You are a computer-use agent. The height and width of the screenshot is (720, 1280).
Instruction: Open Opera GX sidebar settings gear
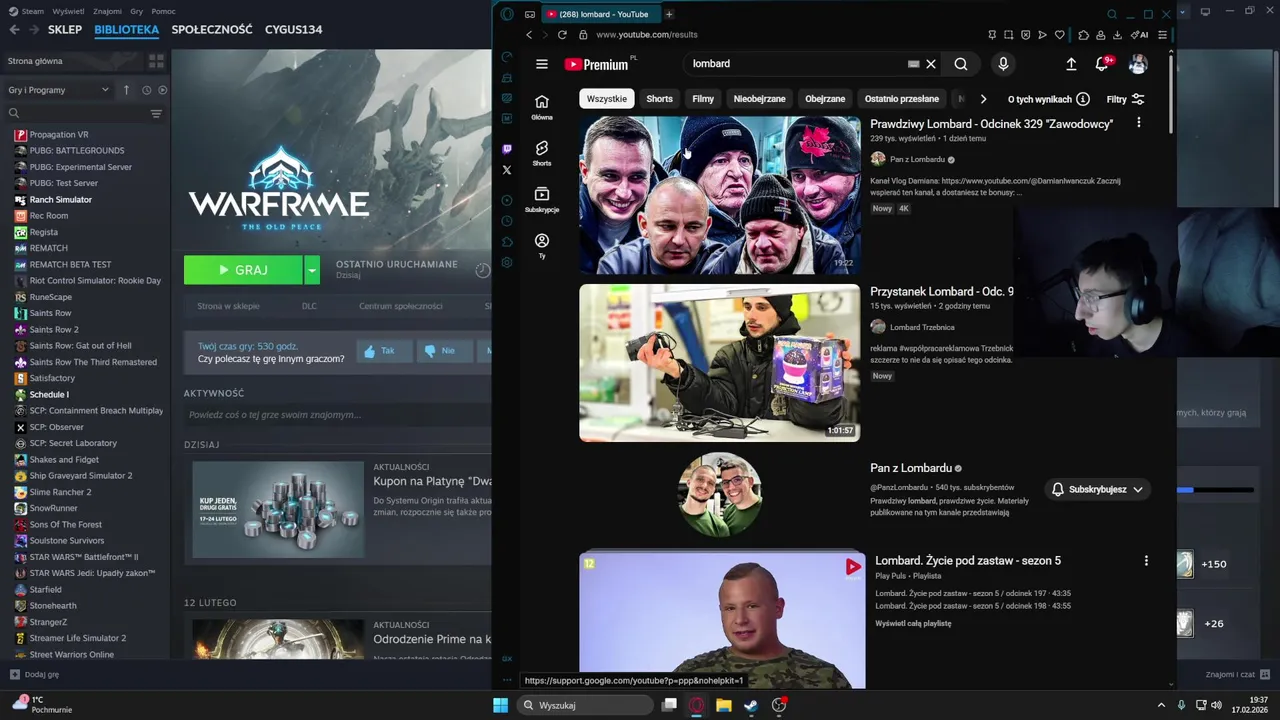pyautogui.click(x=507, y=262)
